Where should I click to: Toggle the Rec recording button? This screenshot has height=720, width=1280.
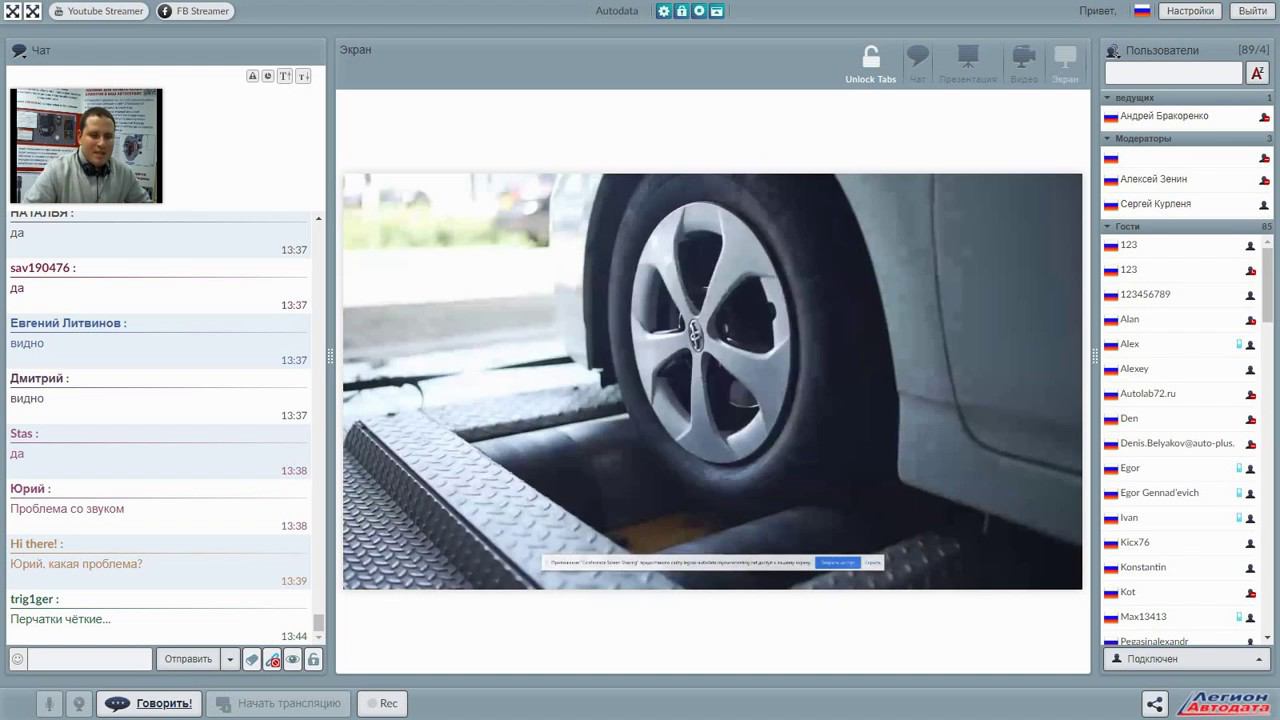(382, 703)
